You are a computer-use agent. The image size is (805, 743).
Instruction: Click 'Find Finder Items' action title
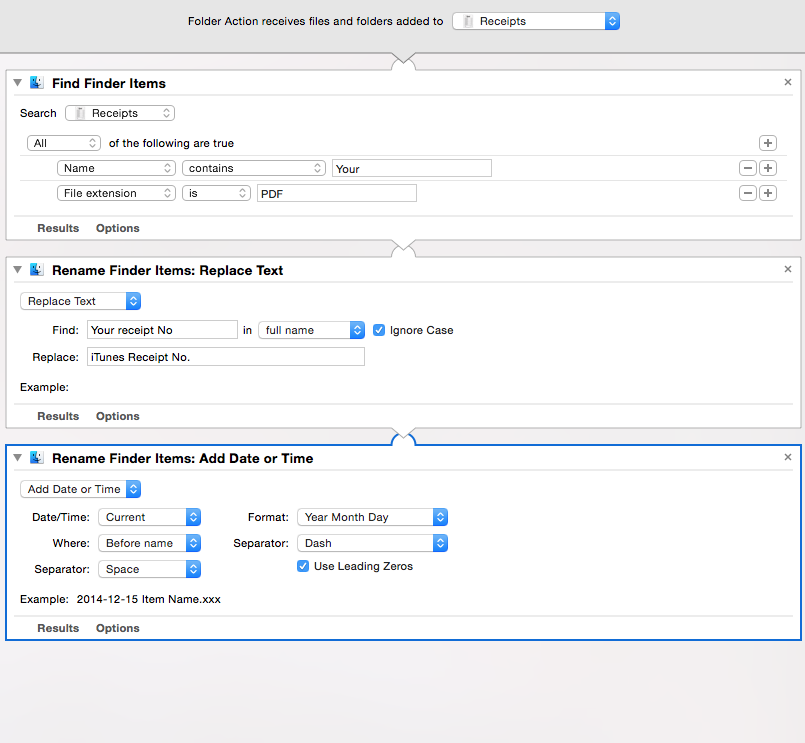pos(109,83)
